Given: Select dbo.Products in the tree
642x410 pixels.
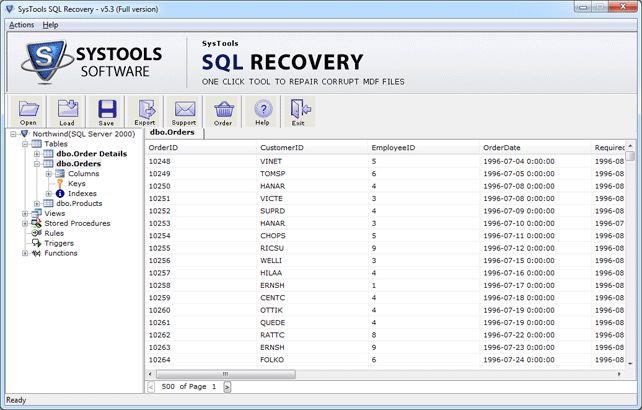Looking at the screenshot, I should tap(79, 203).
